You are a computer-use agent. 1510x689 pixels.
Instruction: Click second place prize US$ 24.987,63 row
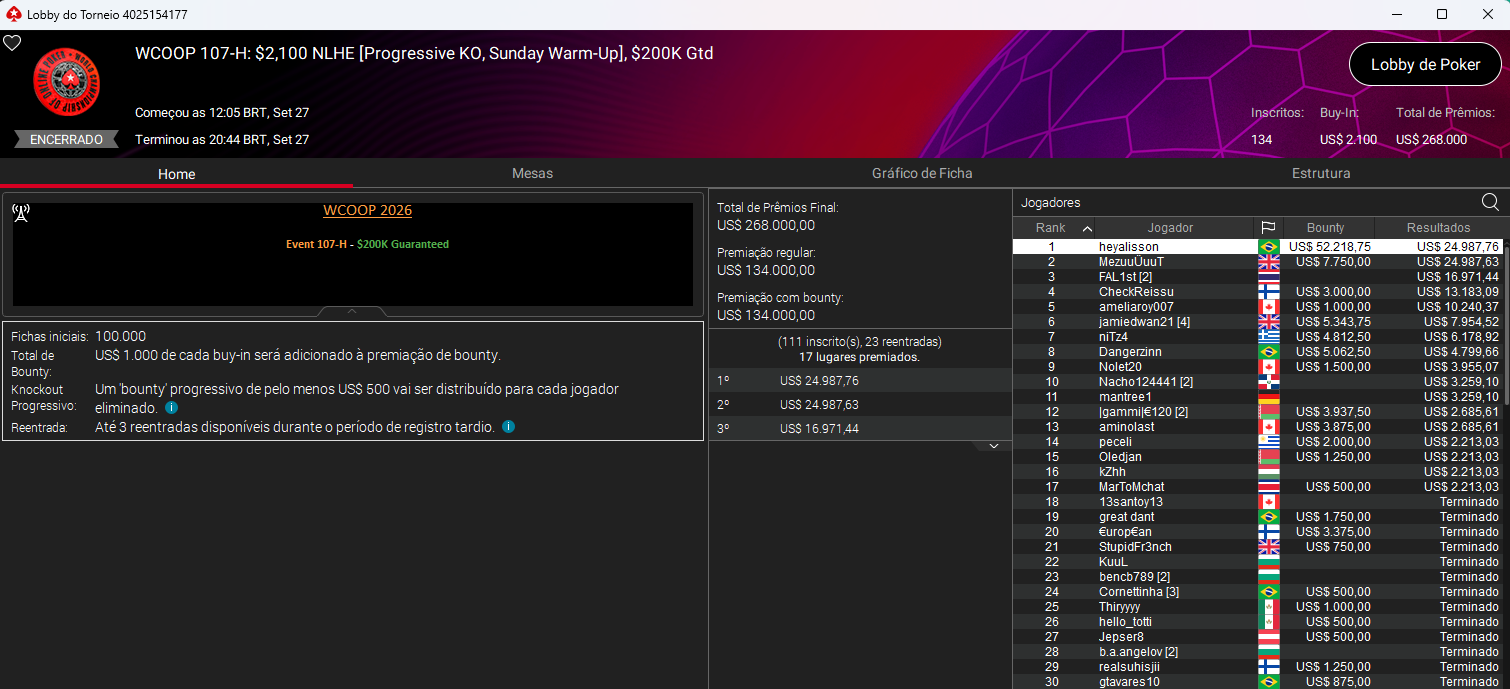[860, 404]
